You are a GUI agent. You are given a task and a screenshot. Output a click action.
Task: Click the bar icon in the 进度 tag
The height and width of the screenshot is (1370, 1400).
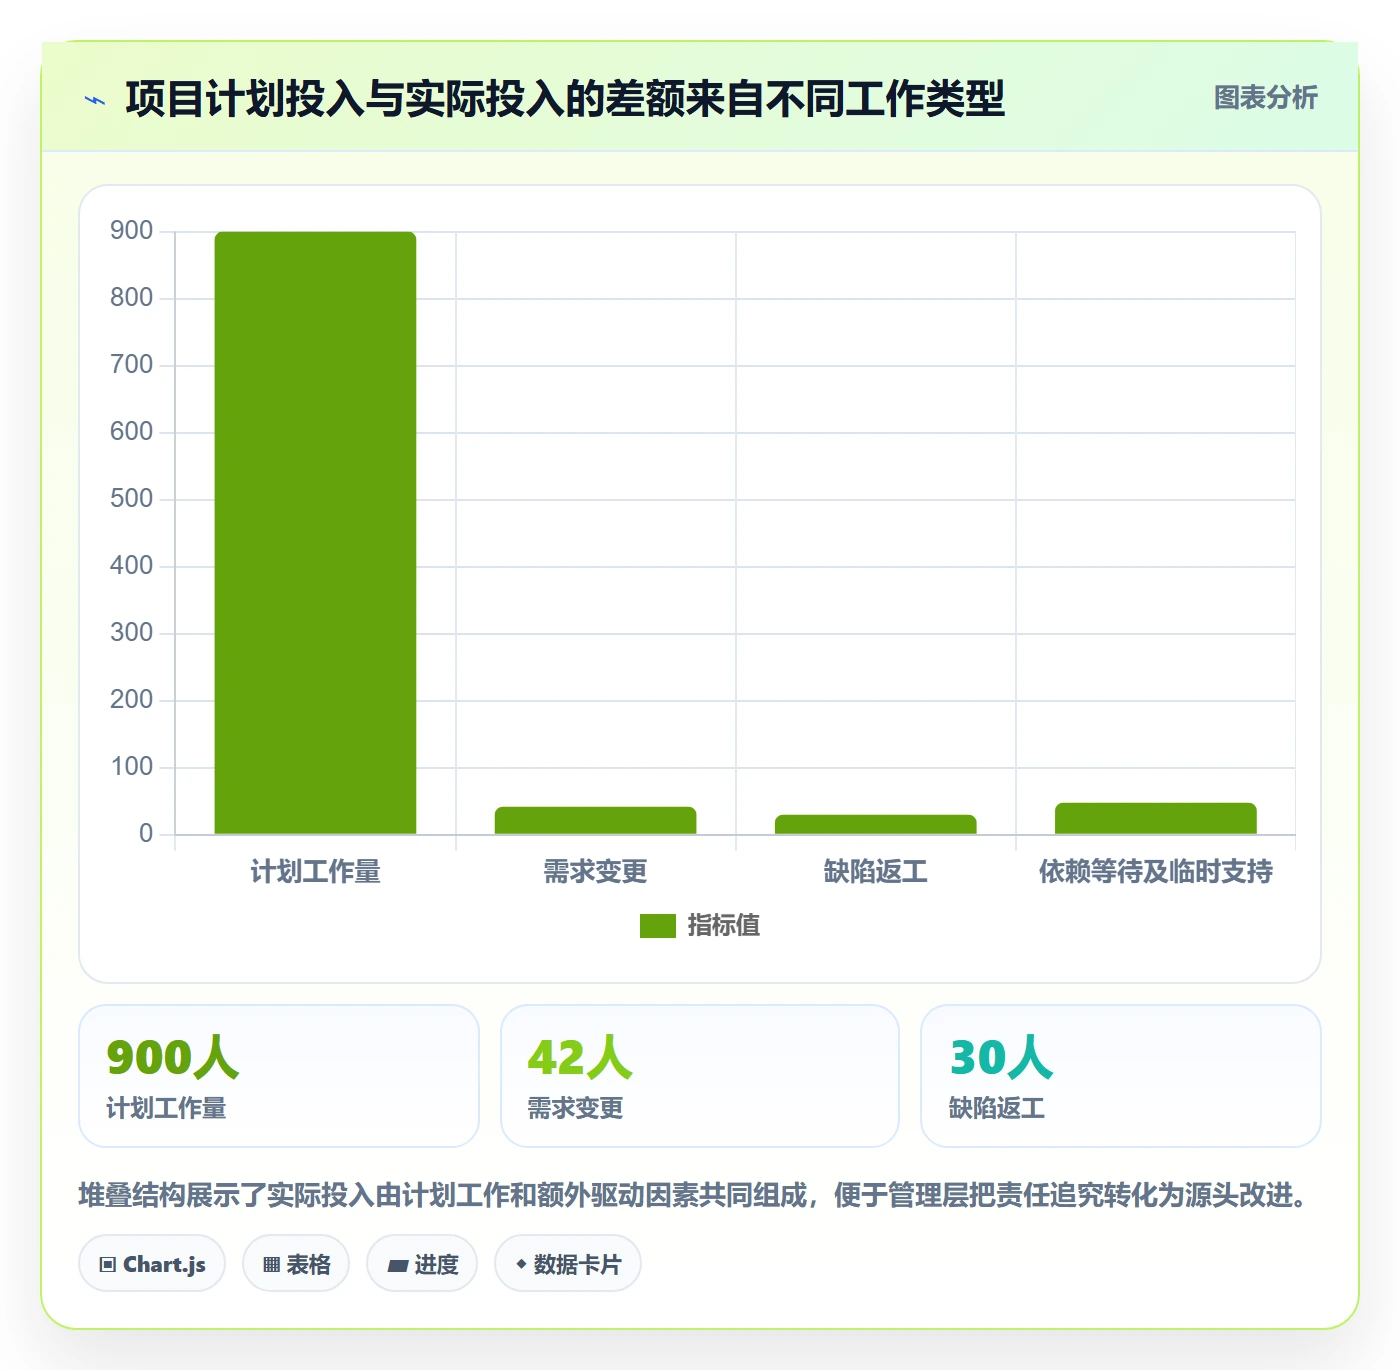398,1266
